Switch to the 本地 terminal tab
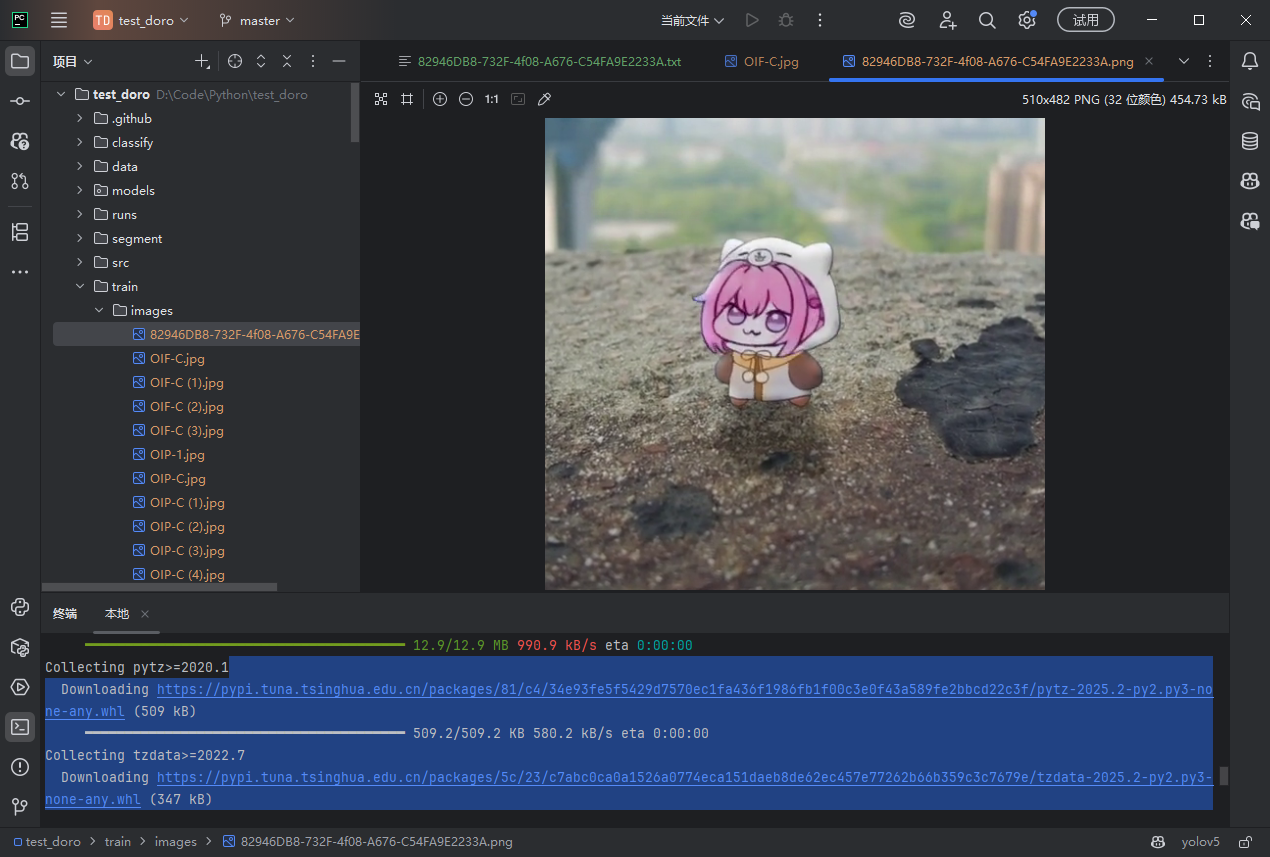 [x=115, y=613]
